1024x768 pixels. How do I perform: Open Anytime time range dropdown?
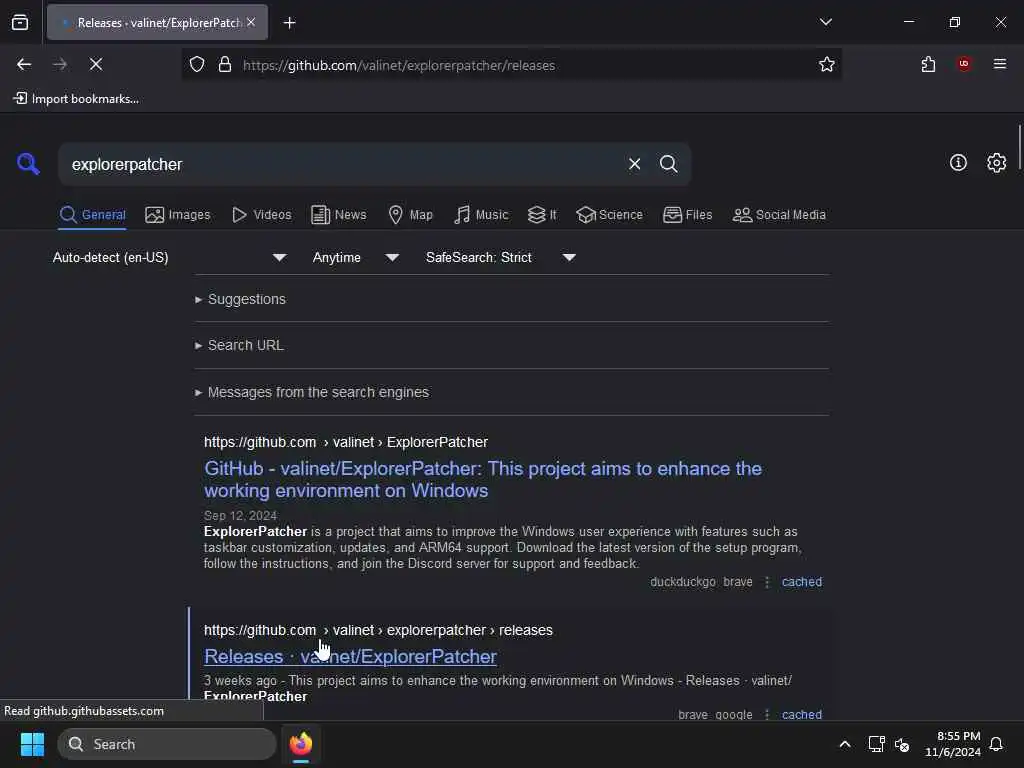tap(355, 257)
